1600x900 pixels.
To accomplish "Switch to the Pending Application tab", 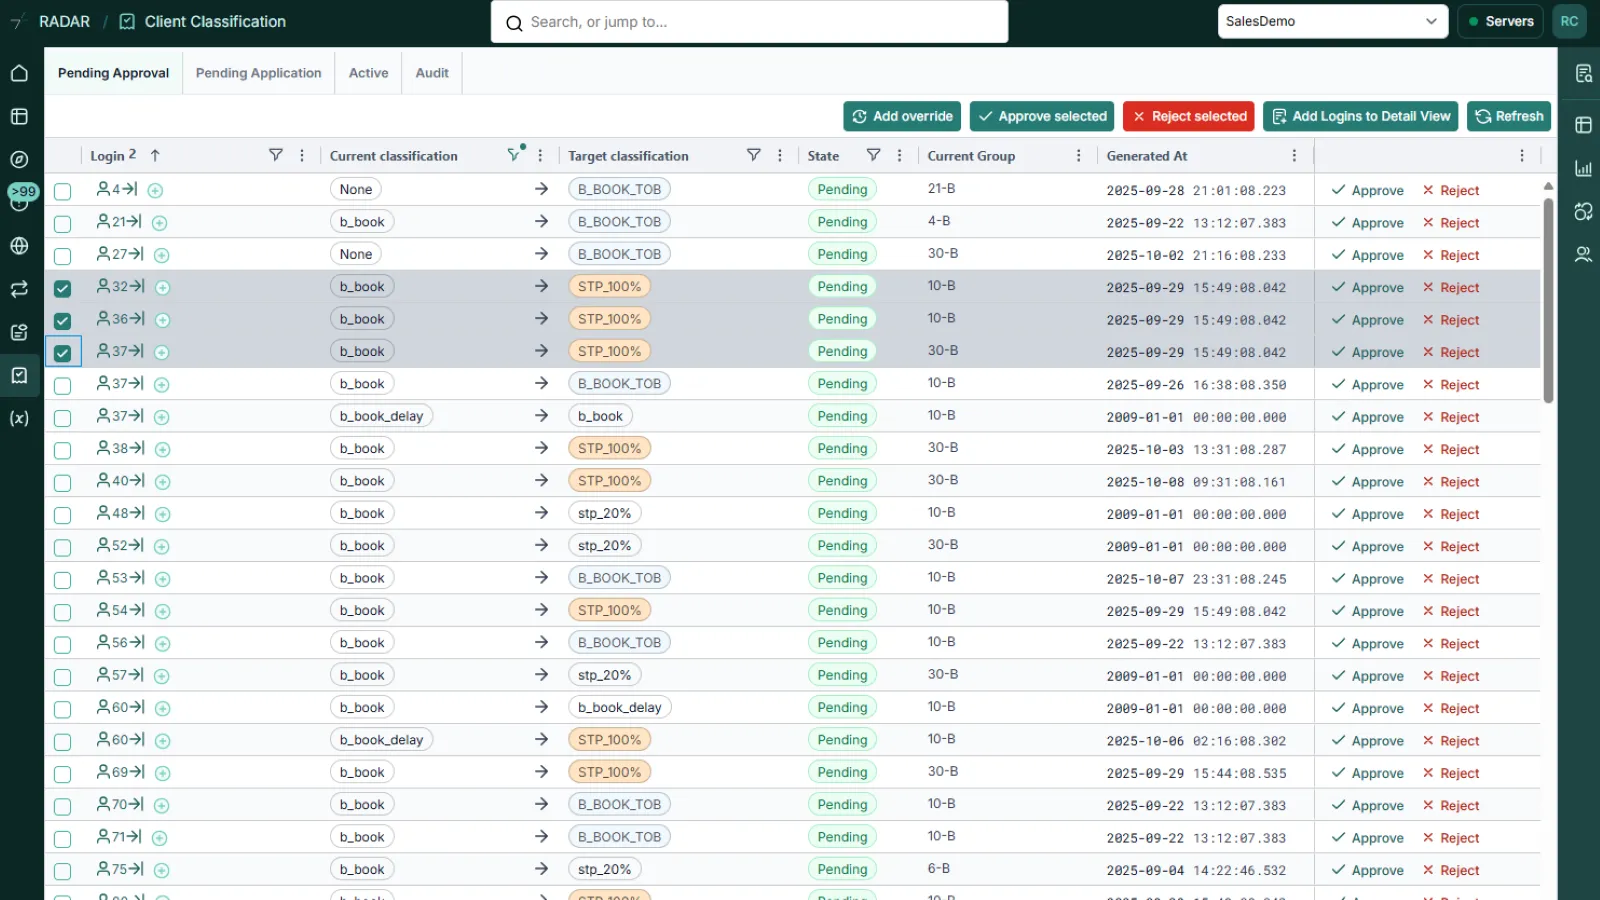I will tap(258, 73).
